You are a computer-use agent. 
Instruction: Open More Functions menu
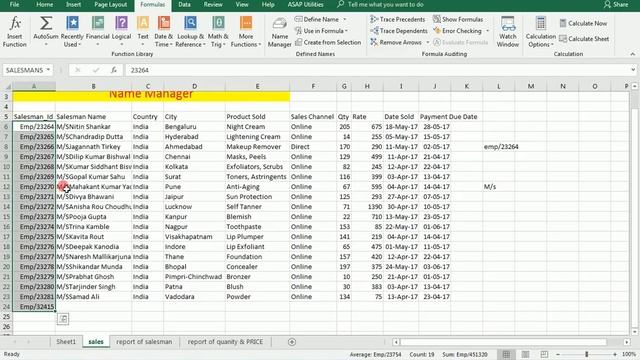(x=246, y=32)
